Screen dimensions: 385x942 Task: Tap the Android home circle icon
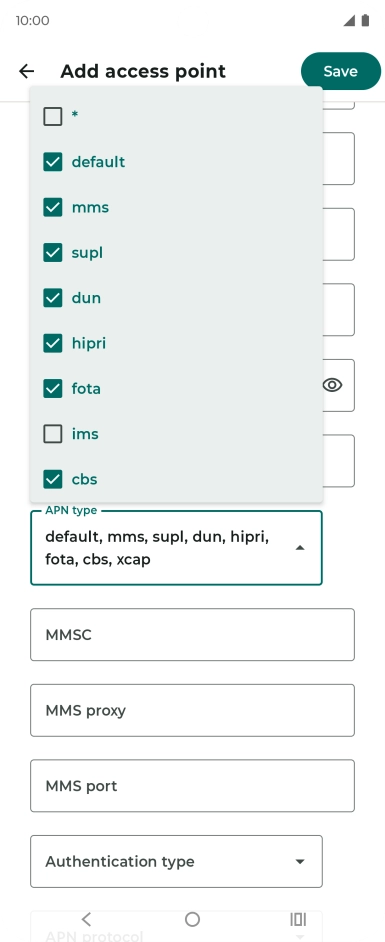pos(192,919)
